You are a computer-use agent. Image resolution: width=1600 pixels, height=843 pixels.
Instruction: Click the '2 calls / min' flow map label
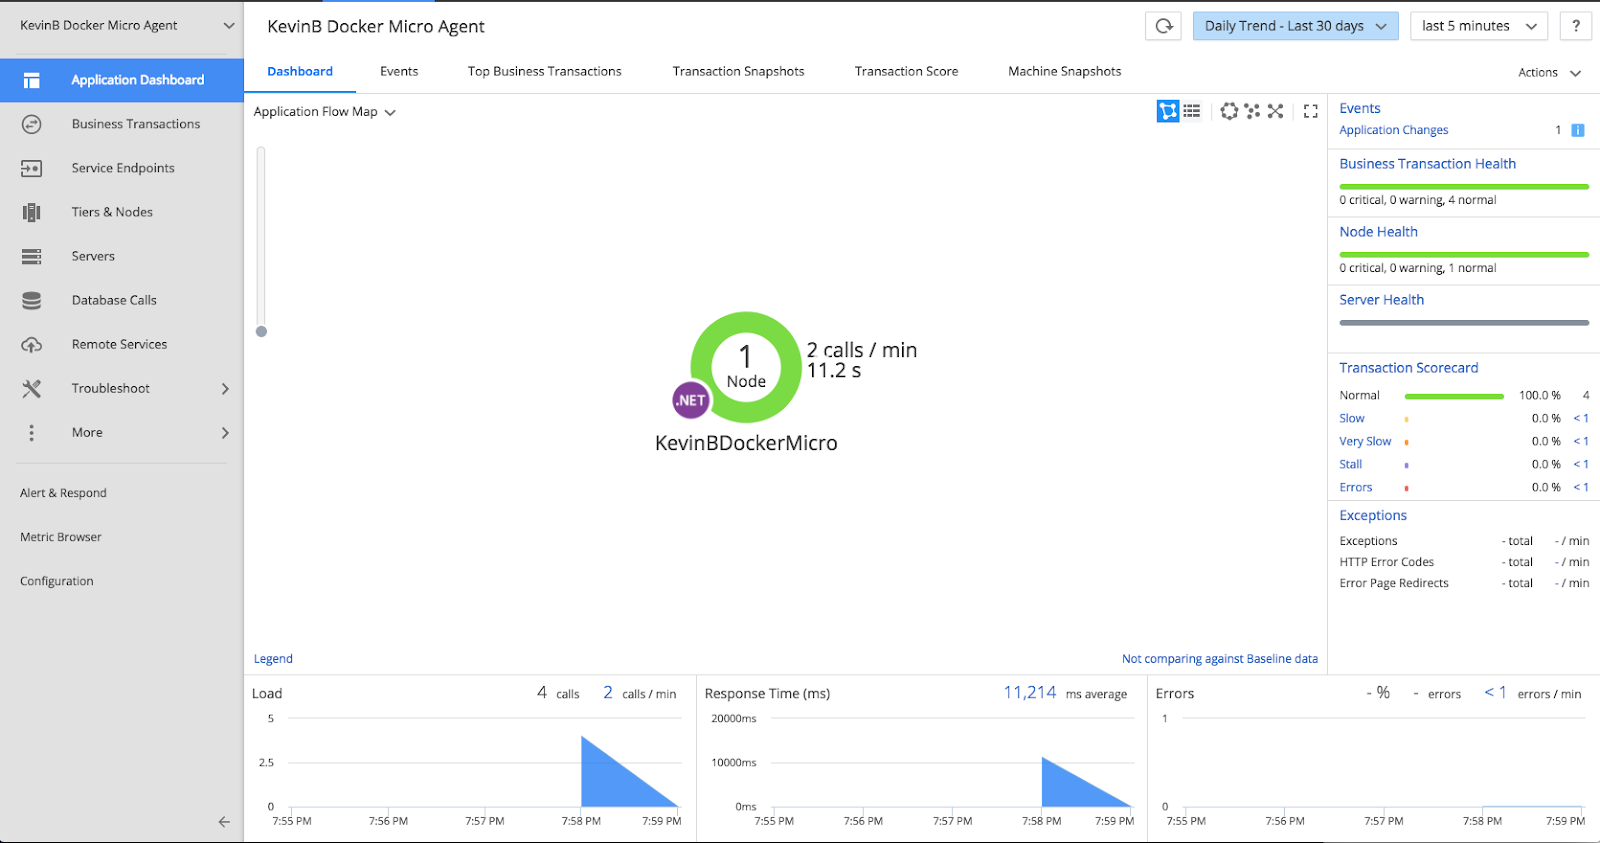pyautogui.click(x=862, y=350)
